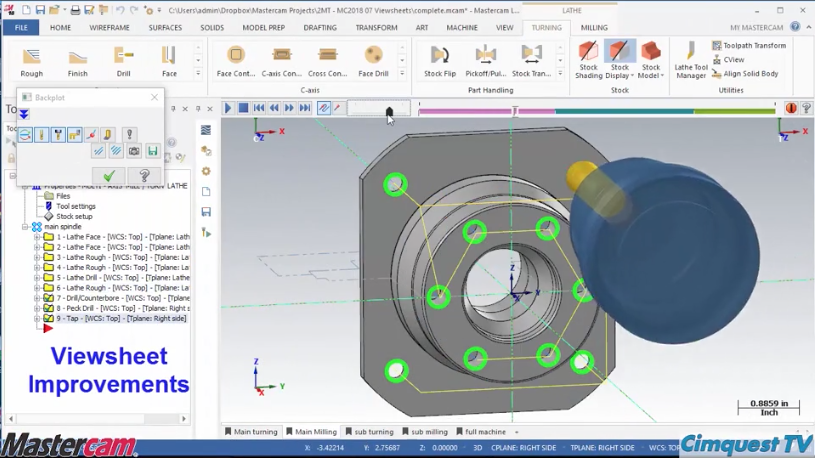Expand operation 8 - Peck Drill
Viewport: 816px width, 459px height.
[37, 308]
